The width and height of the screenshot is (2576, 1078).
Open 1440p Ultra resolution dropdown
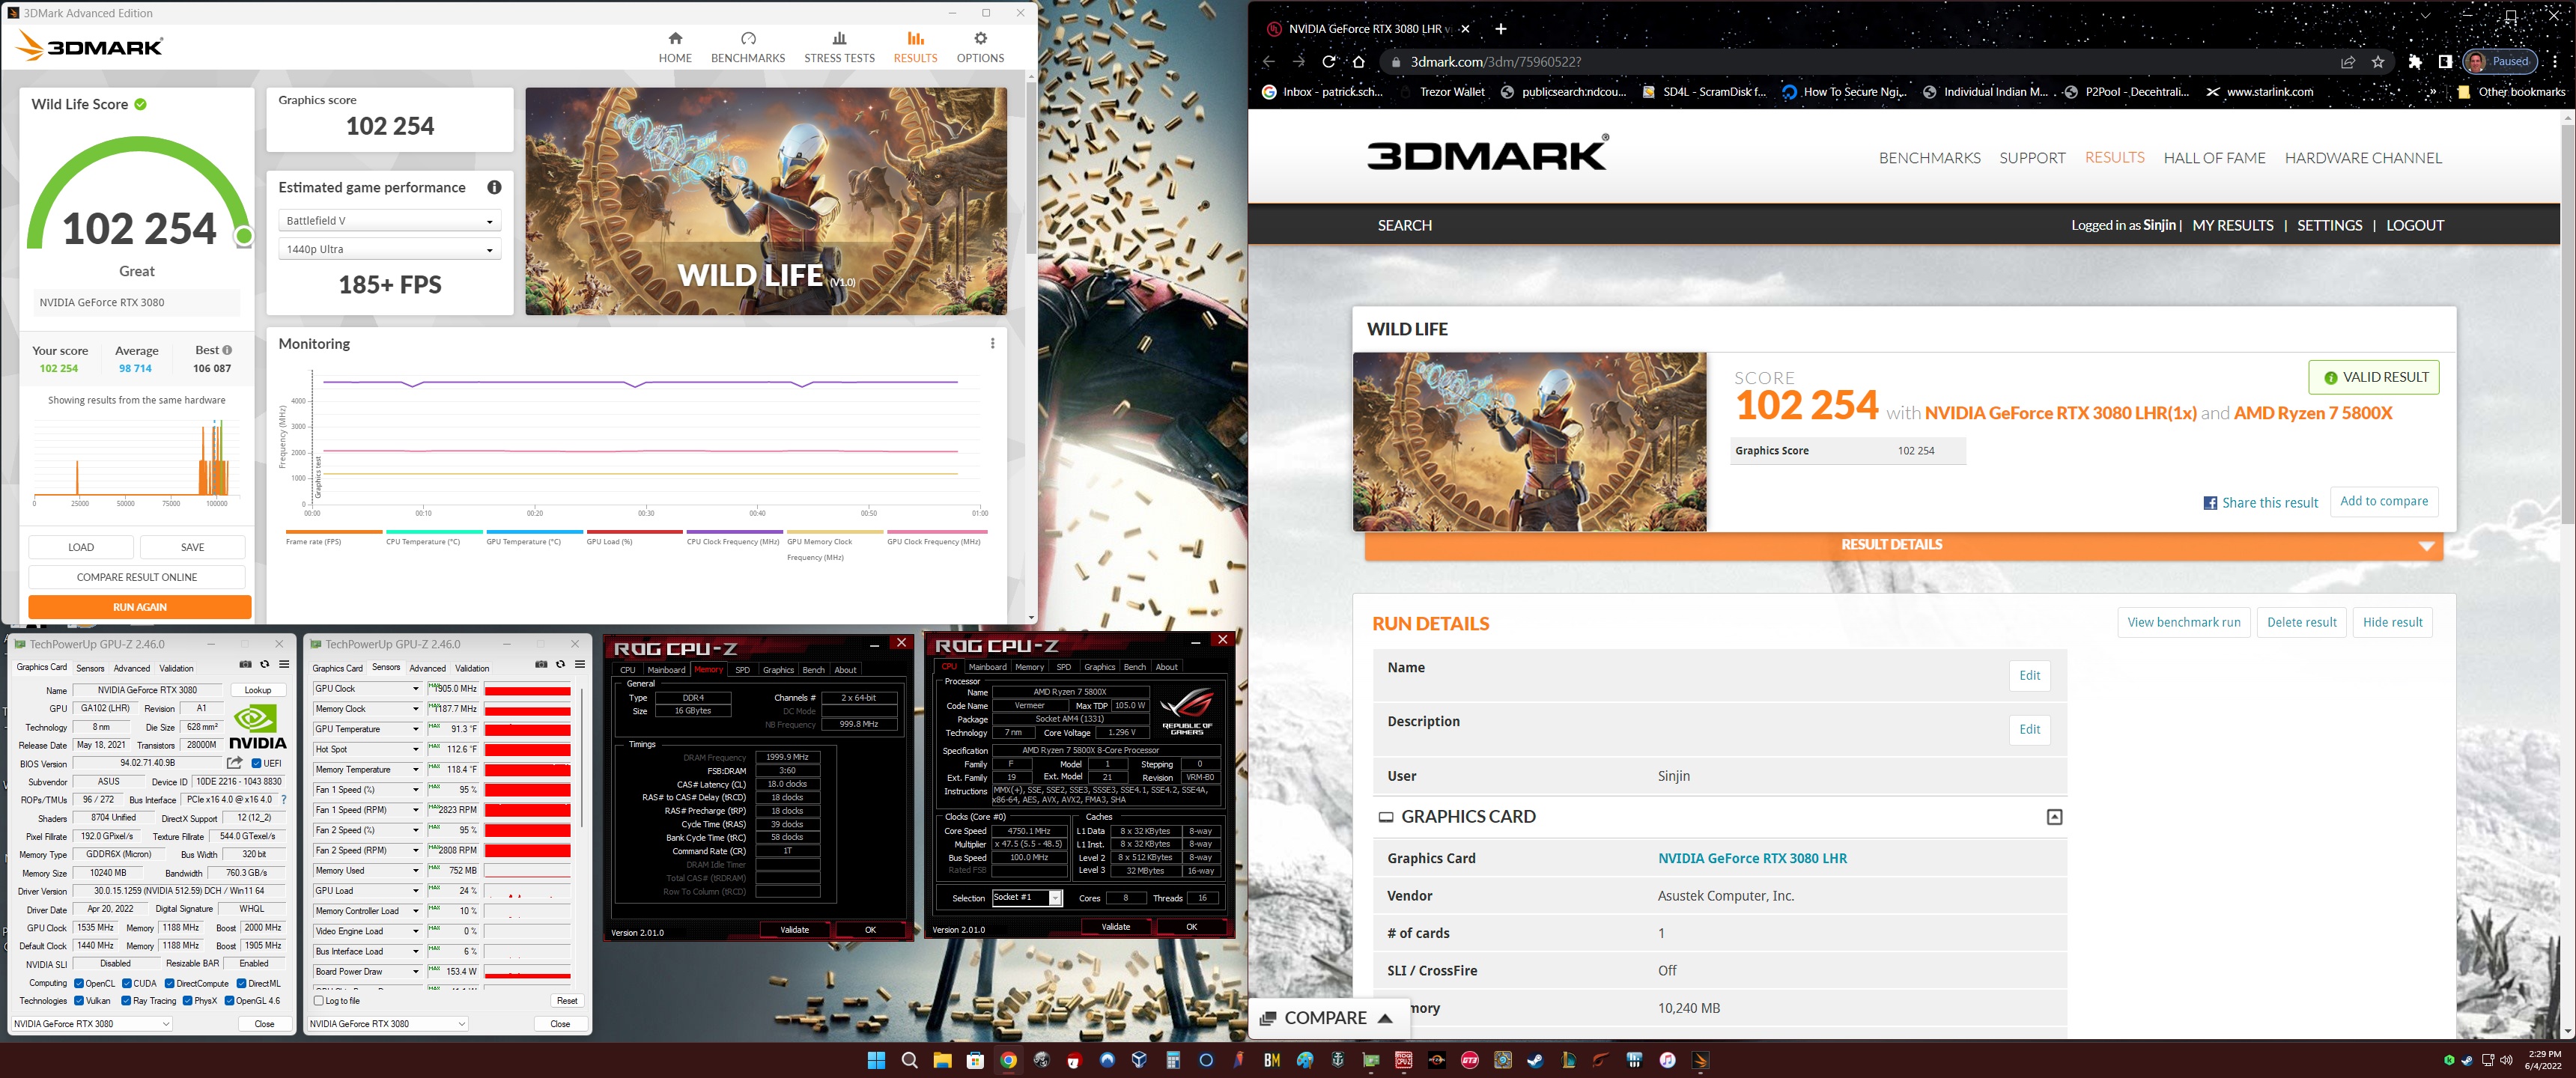[x=389, y=249]
